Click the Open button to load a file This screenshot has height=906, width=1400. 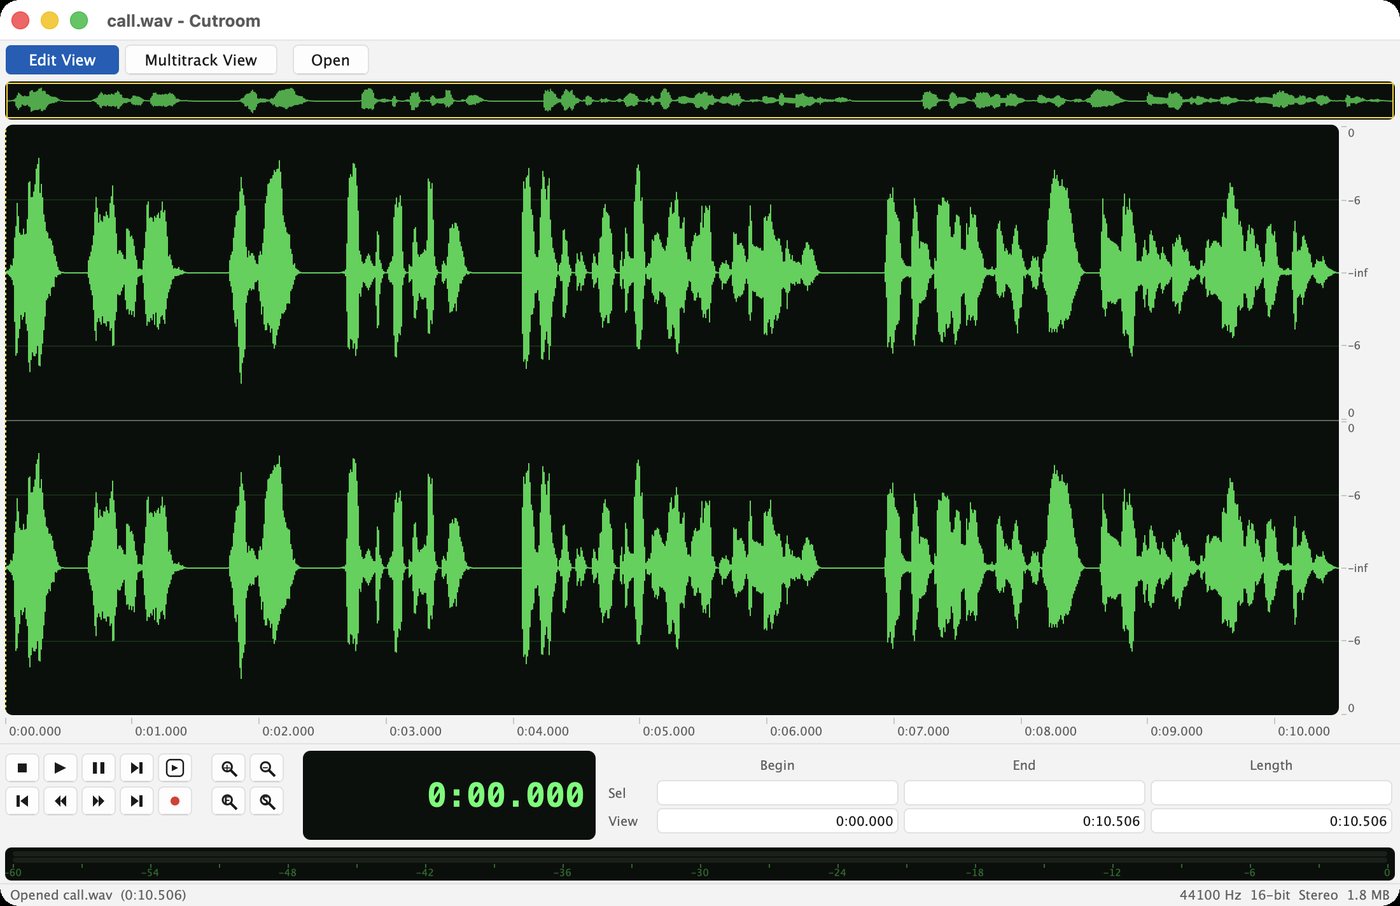[x=330, y=60]
